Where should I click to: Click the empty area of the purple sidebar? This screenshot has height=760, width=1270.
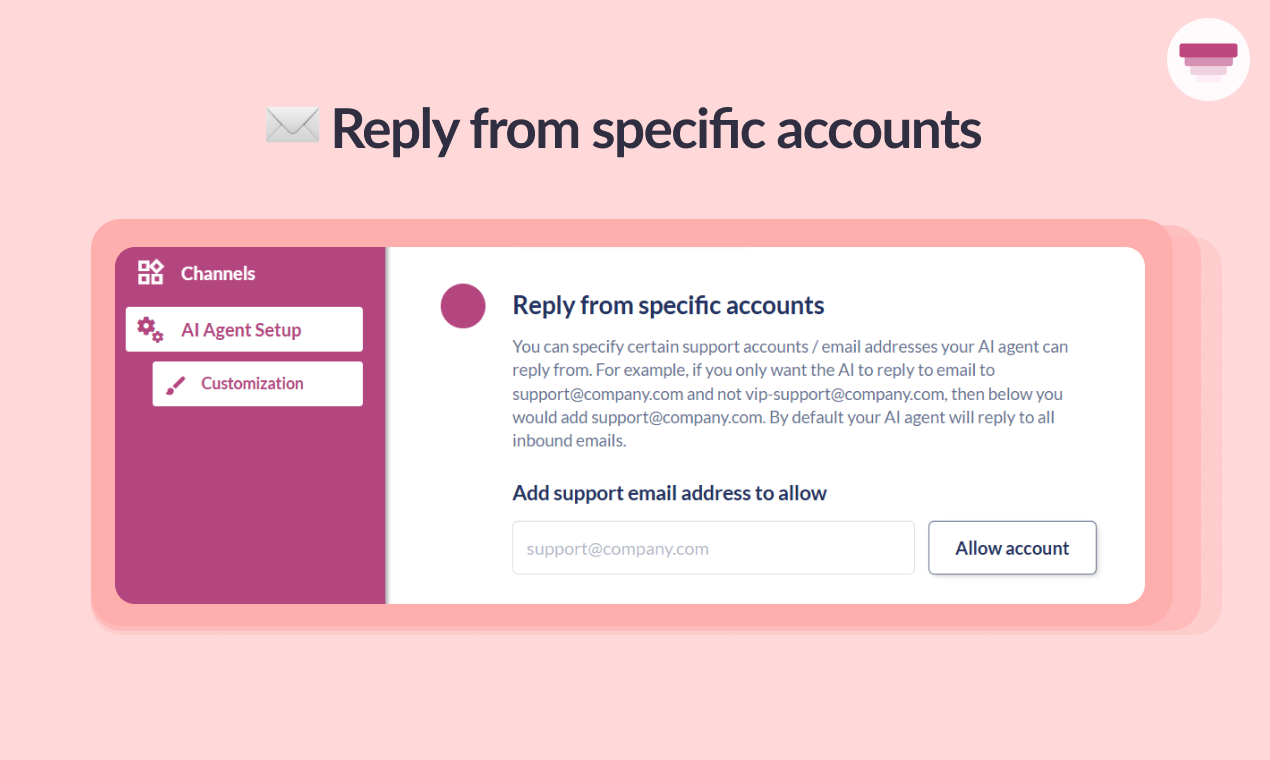click(250, 510)
